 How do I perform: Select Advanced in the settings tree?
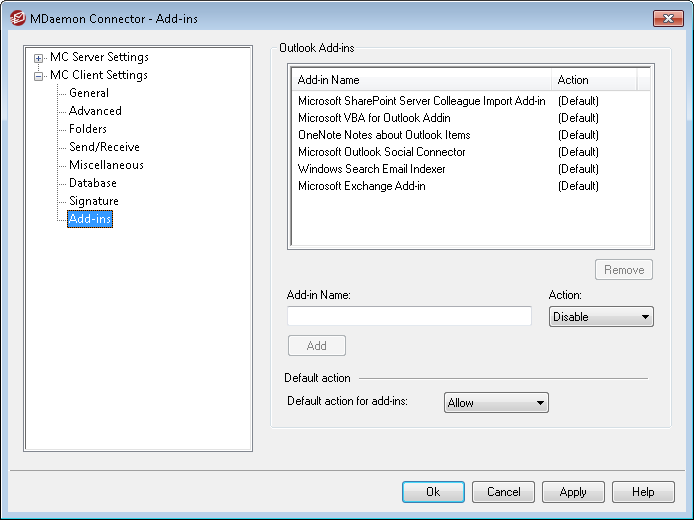pyautogui.click(x=95, y=111)
